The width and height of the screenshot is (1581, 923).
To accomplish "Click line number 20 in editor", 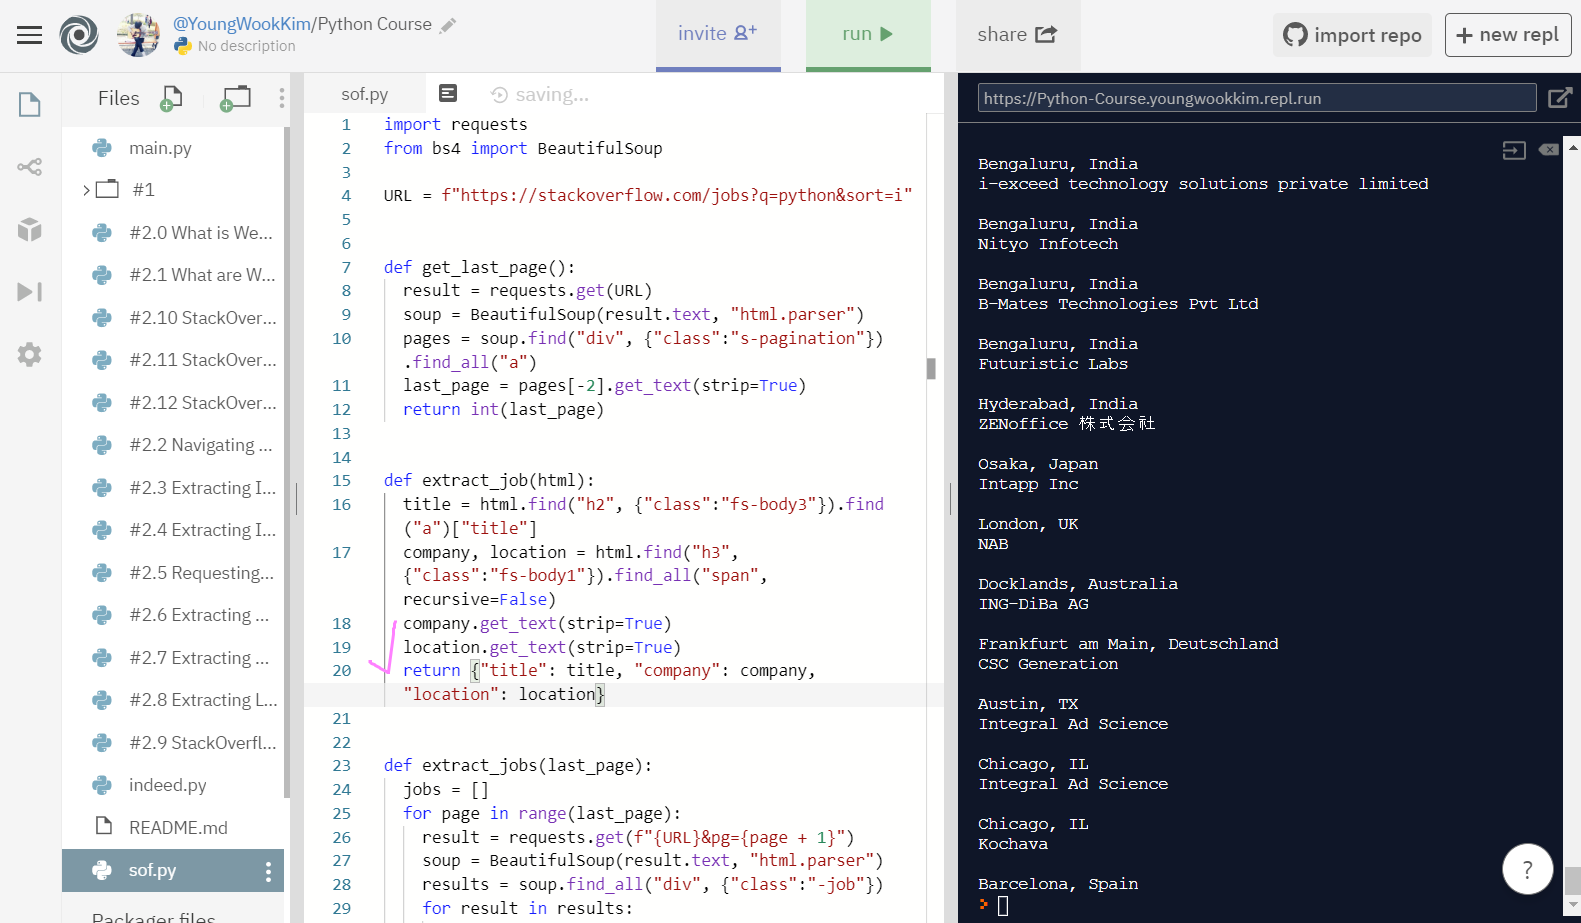I will click(x=342, y=671).
